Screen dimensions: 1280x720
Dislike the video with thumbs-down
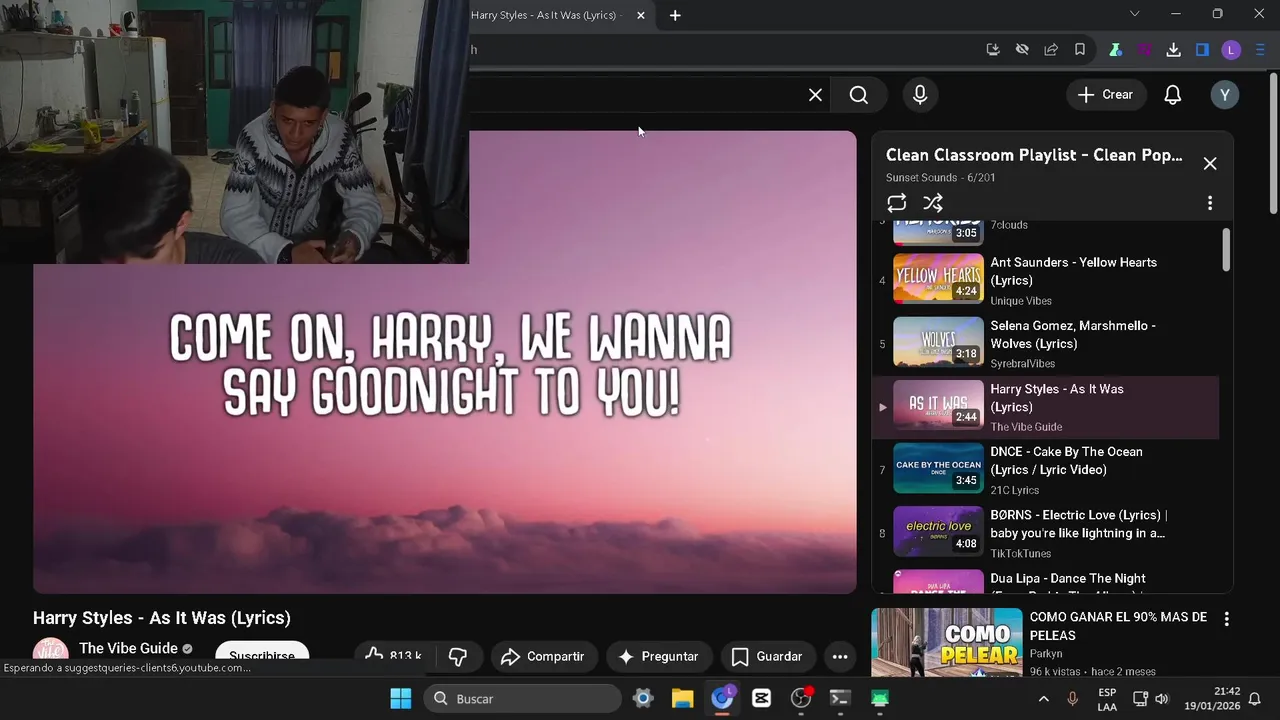click(458, 656)
